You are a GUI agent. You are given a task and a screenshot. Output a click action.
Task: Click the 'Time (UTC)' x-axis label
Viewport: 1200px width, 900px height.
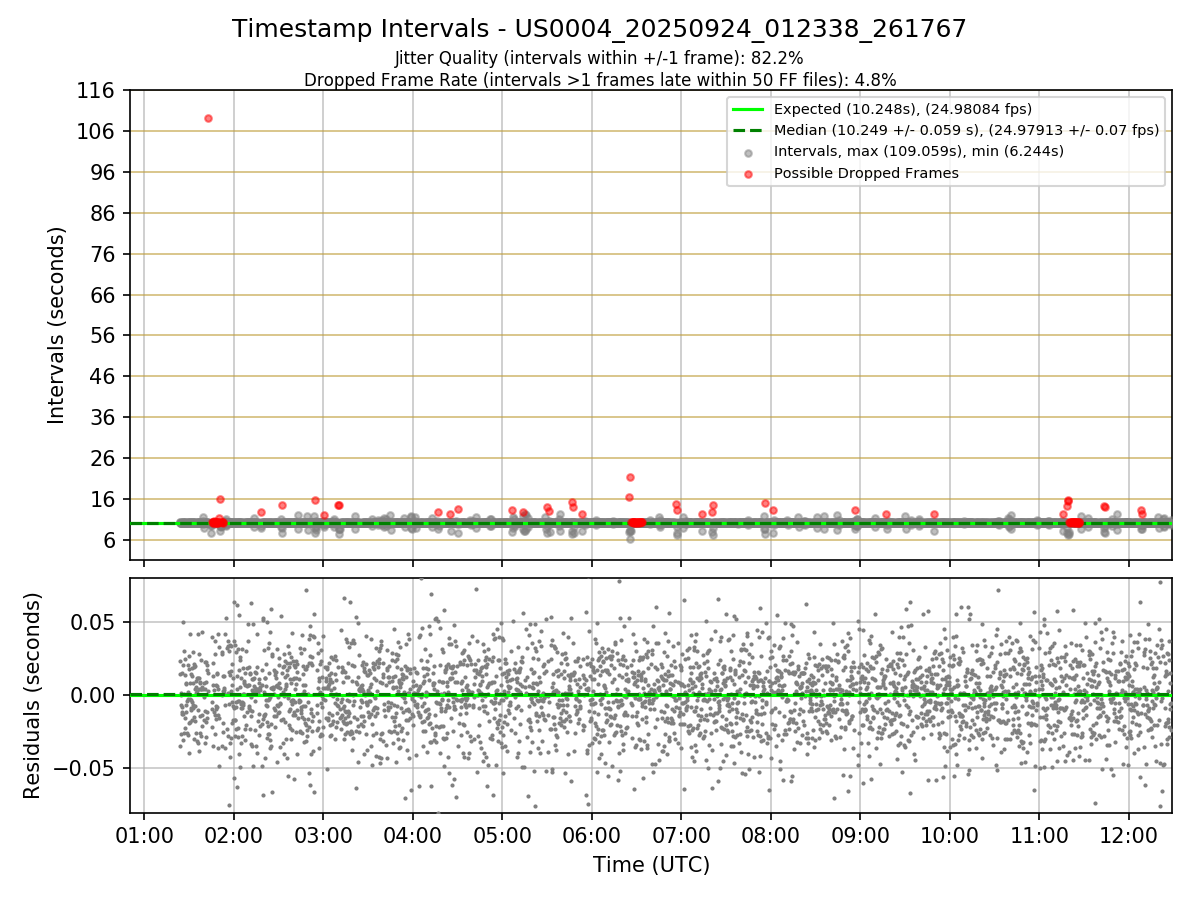651,864
